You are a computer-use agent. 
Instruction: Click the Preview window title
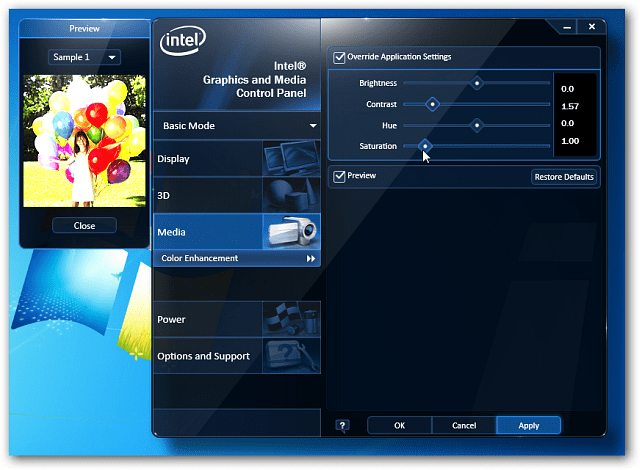84,29
